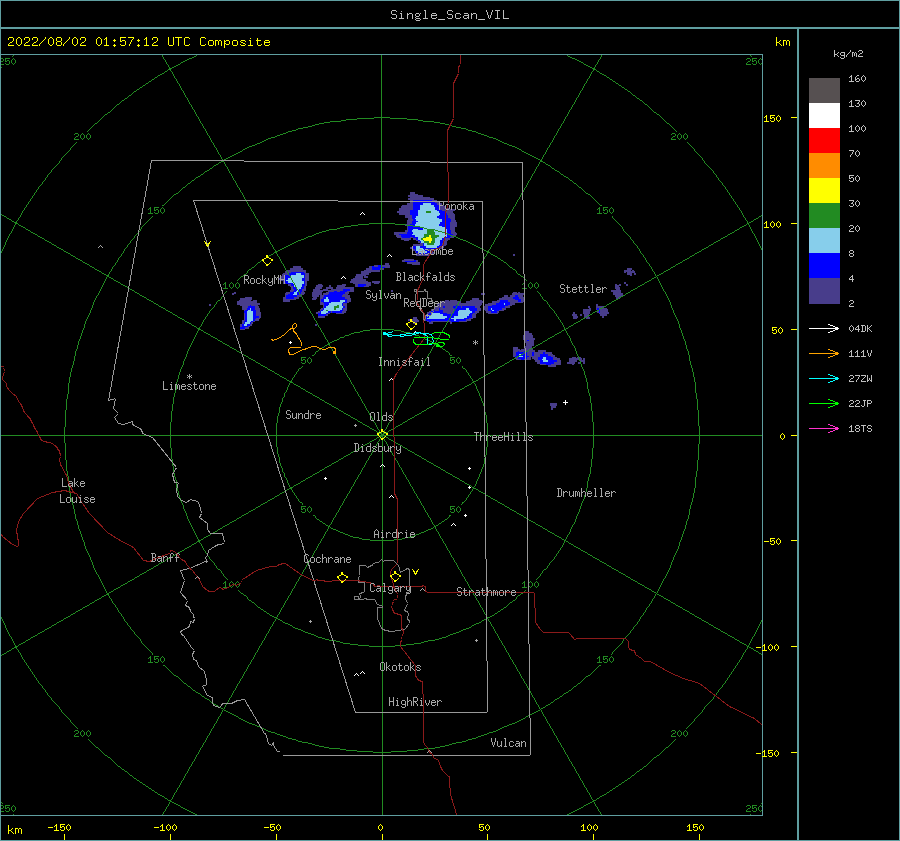Click the Strathmore town label
This screenshot has width=900, height=841.
[486, 592]
